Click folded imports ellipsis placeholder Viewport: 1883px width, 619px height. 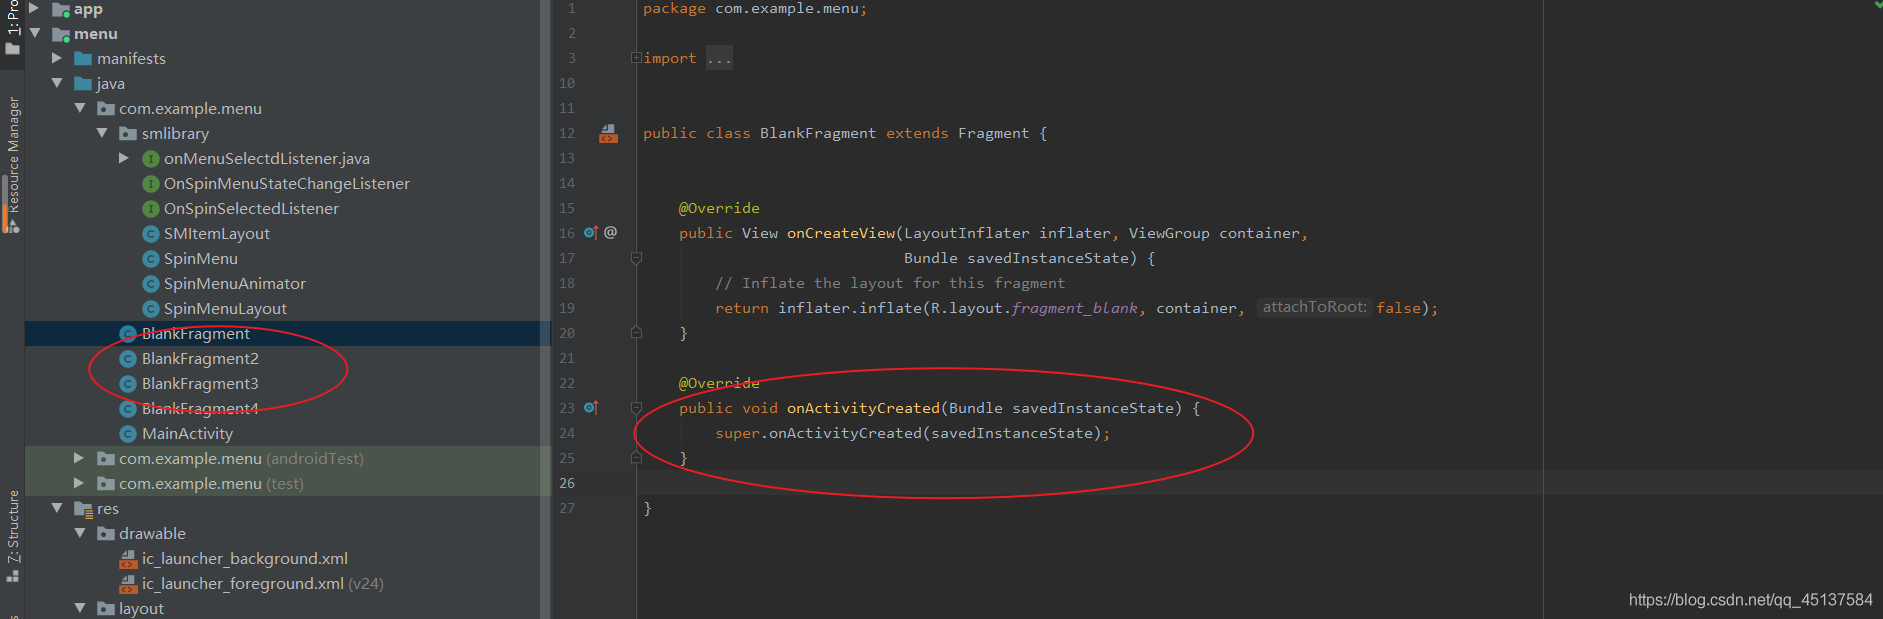pyautogui.click(x=719, y=58)
